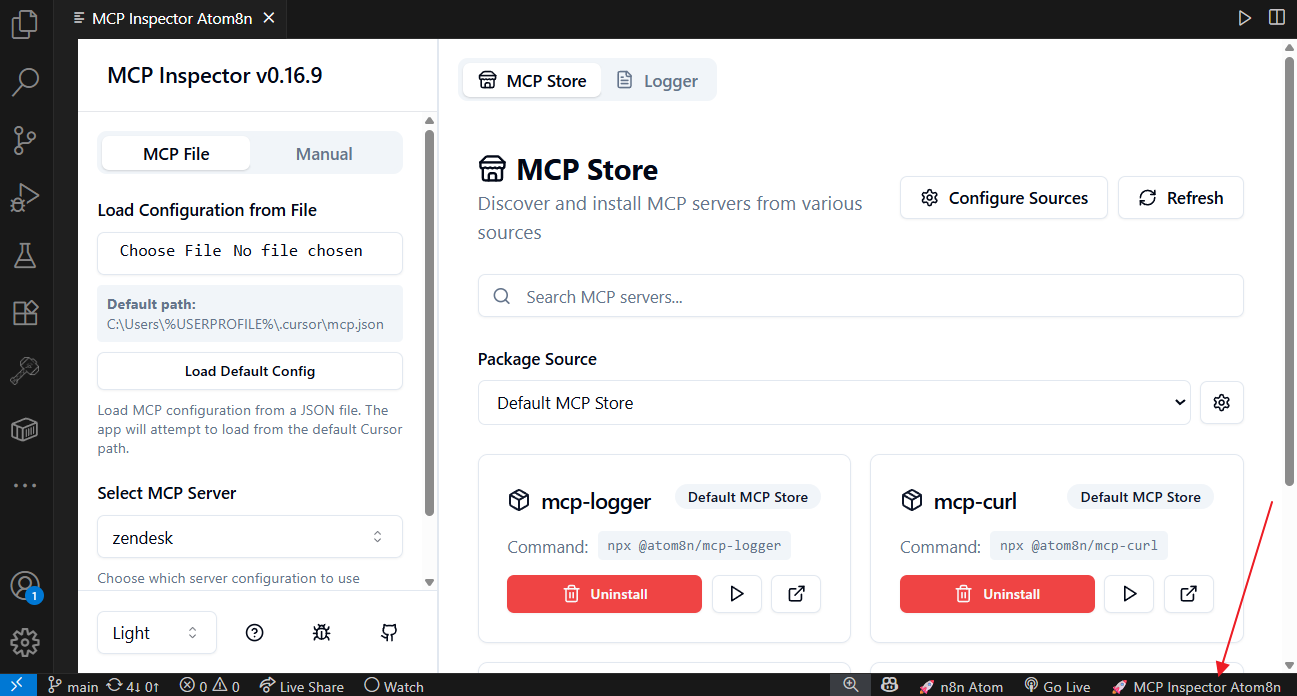1297x696 pixels.
Task: Open the Explorer view in activity bar
Action: tap(25, 24)
